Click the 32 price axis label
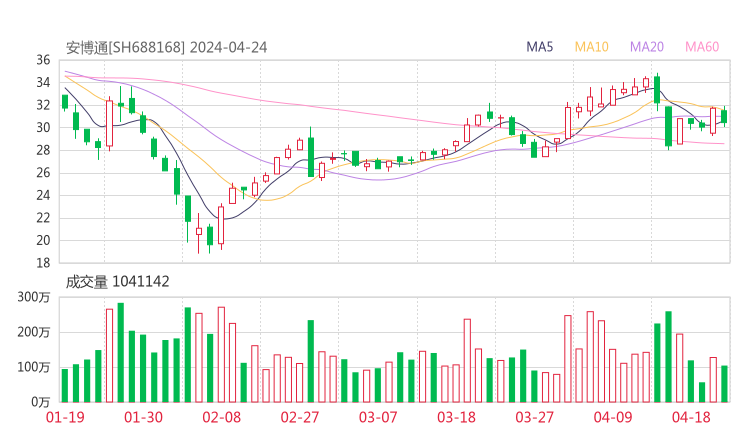The image size is (740, 440). (43, 105)
